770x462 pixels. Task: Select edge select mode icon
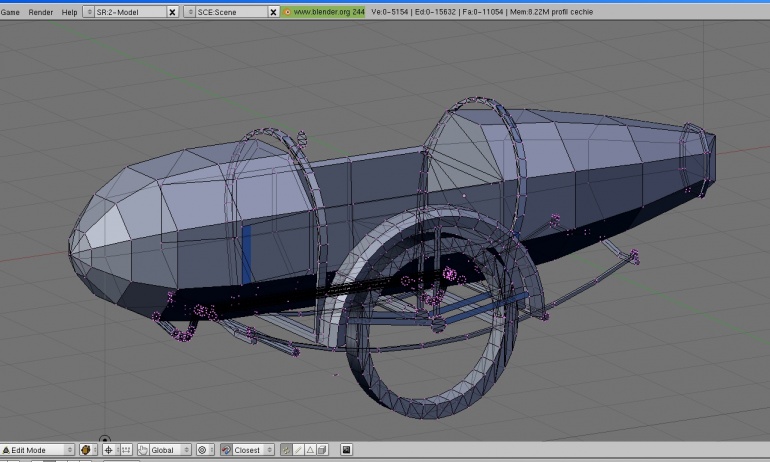click(298, 450)
